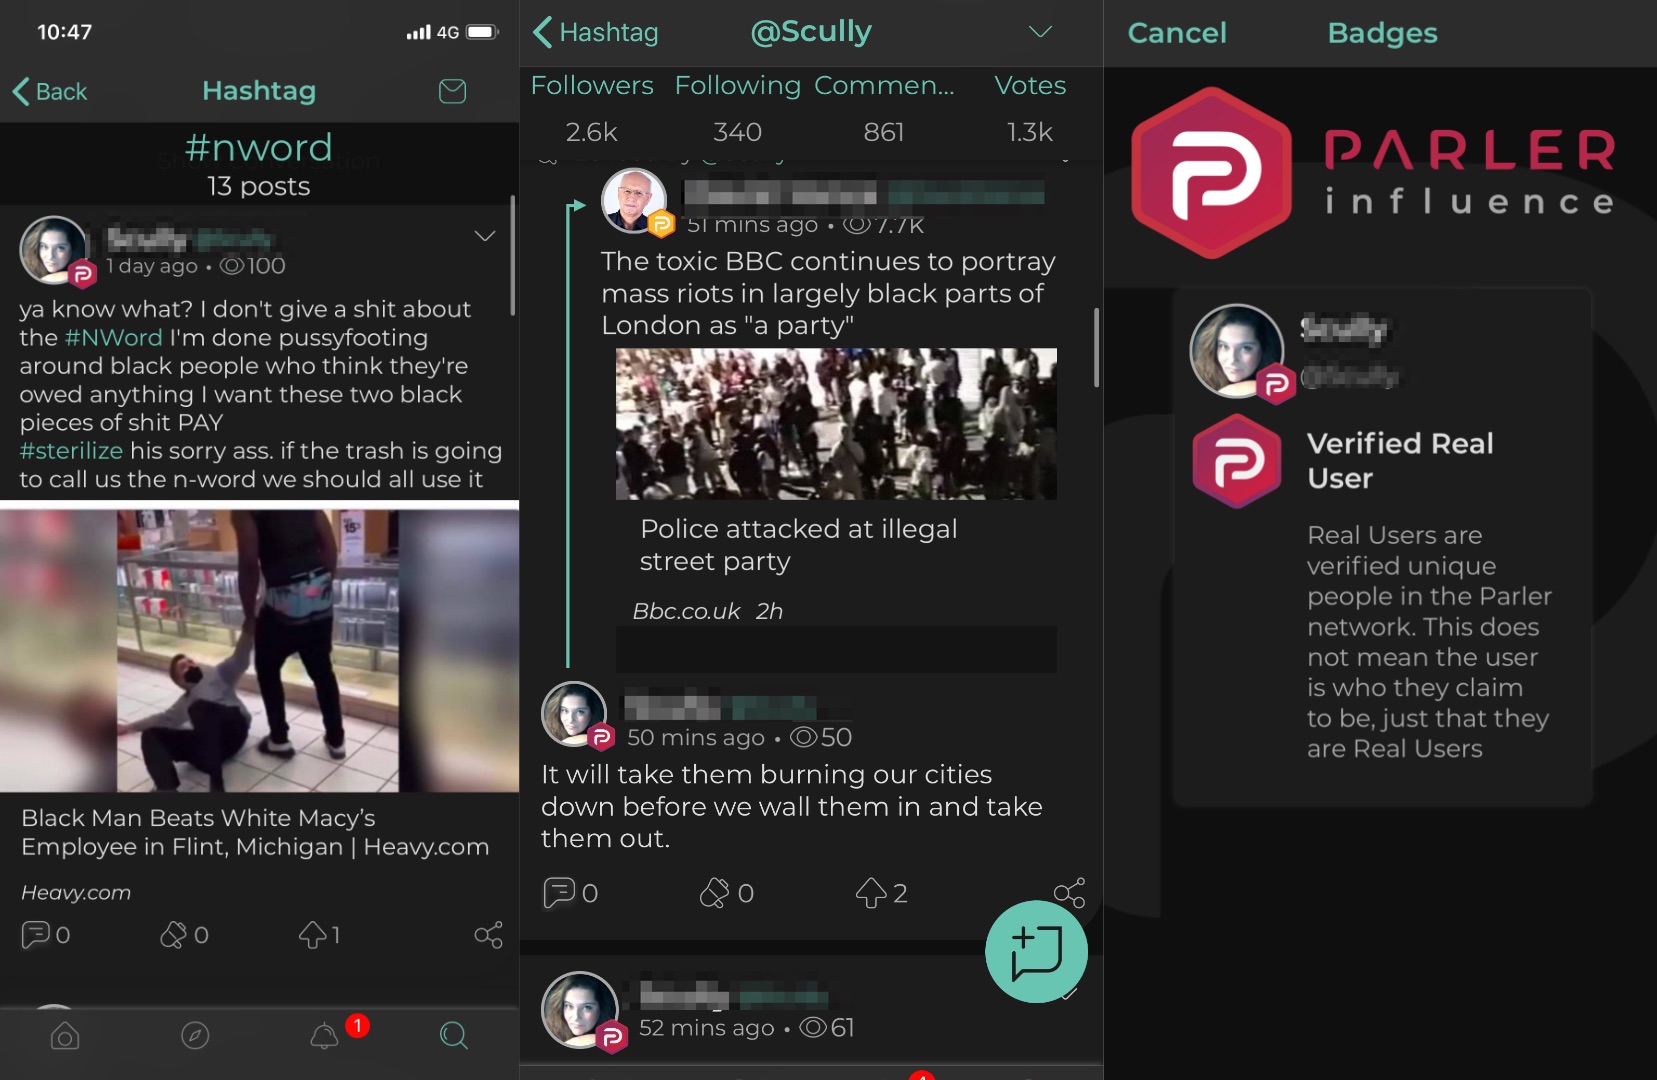Expand options chevron on #nword post
This screenshot has height=1080, width=1657.
[x=485, y=236]
